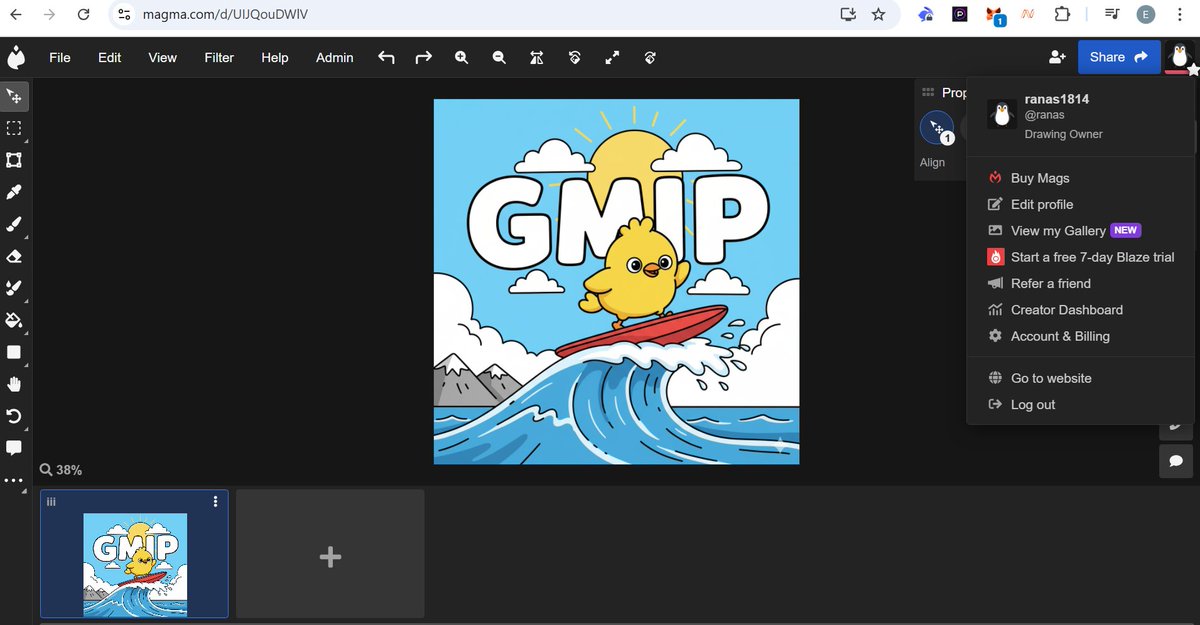Select the GMIP artboard thumbnail
The image size is (1200, 625).
[134, 553]
